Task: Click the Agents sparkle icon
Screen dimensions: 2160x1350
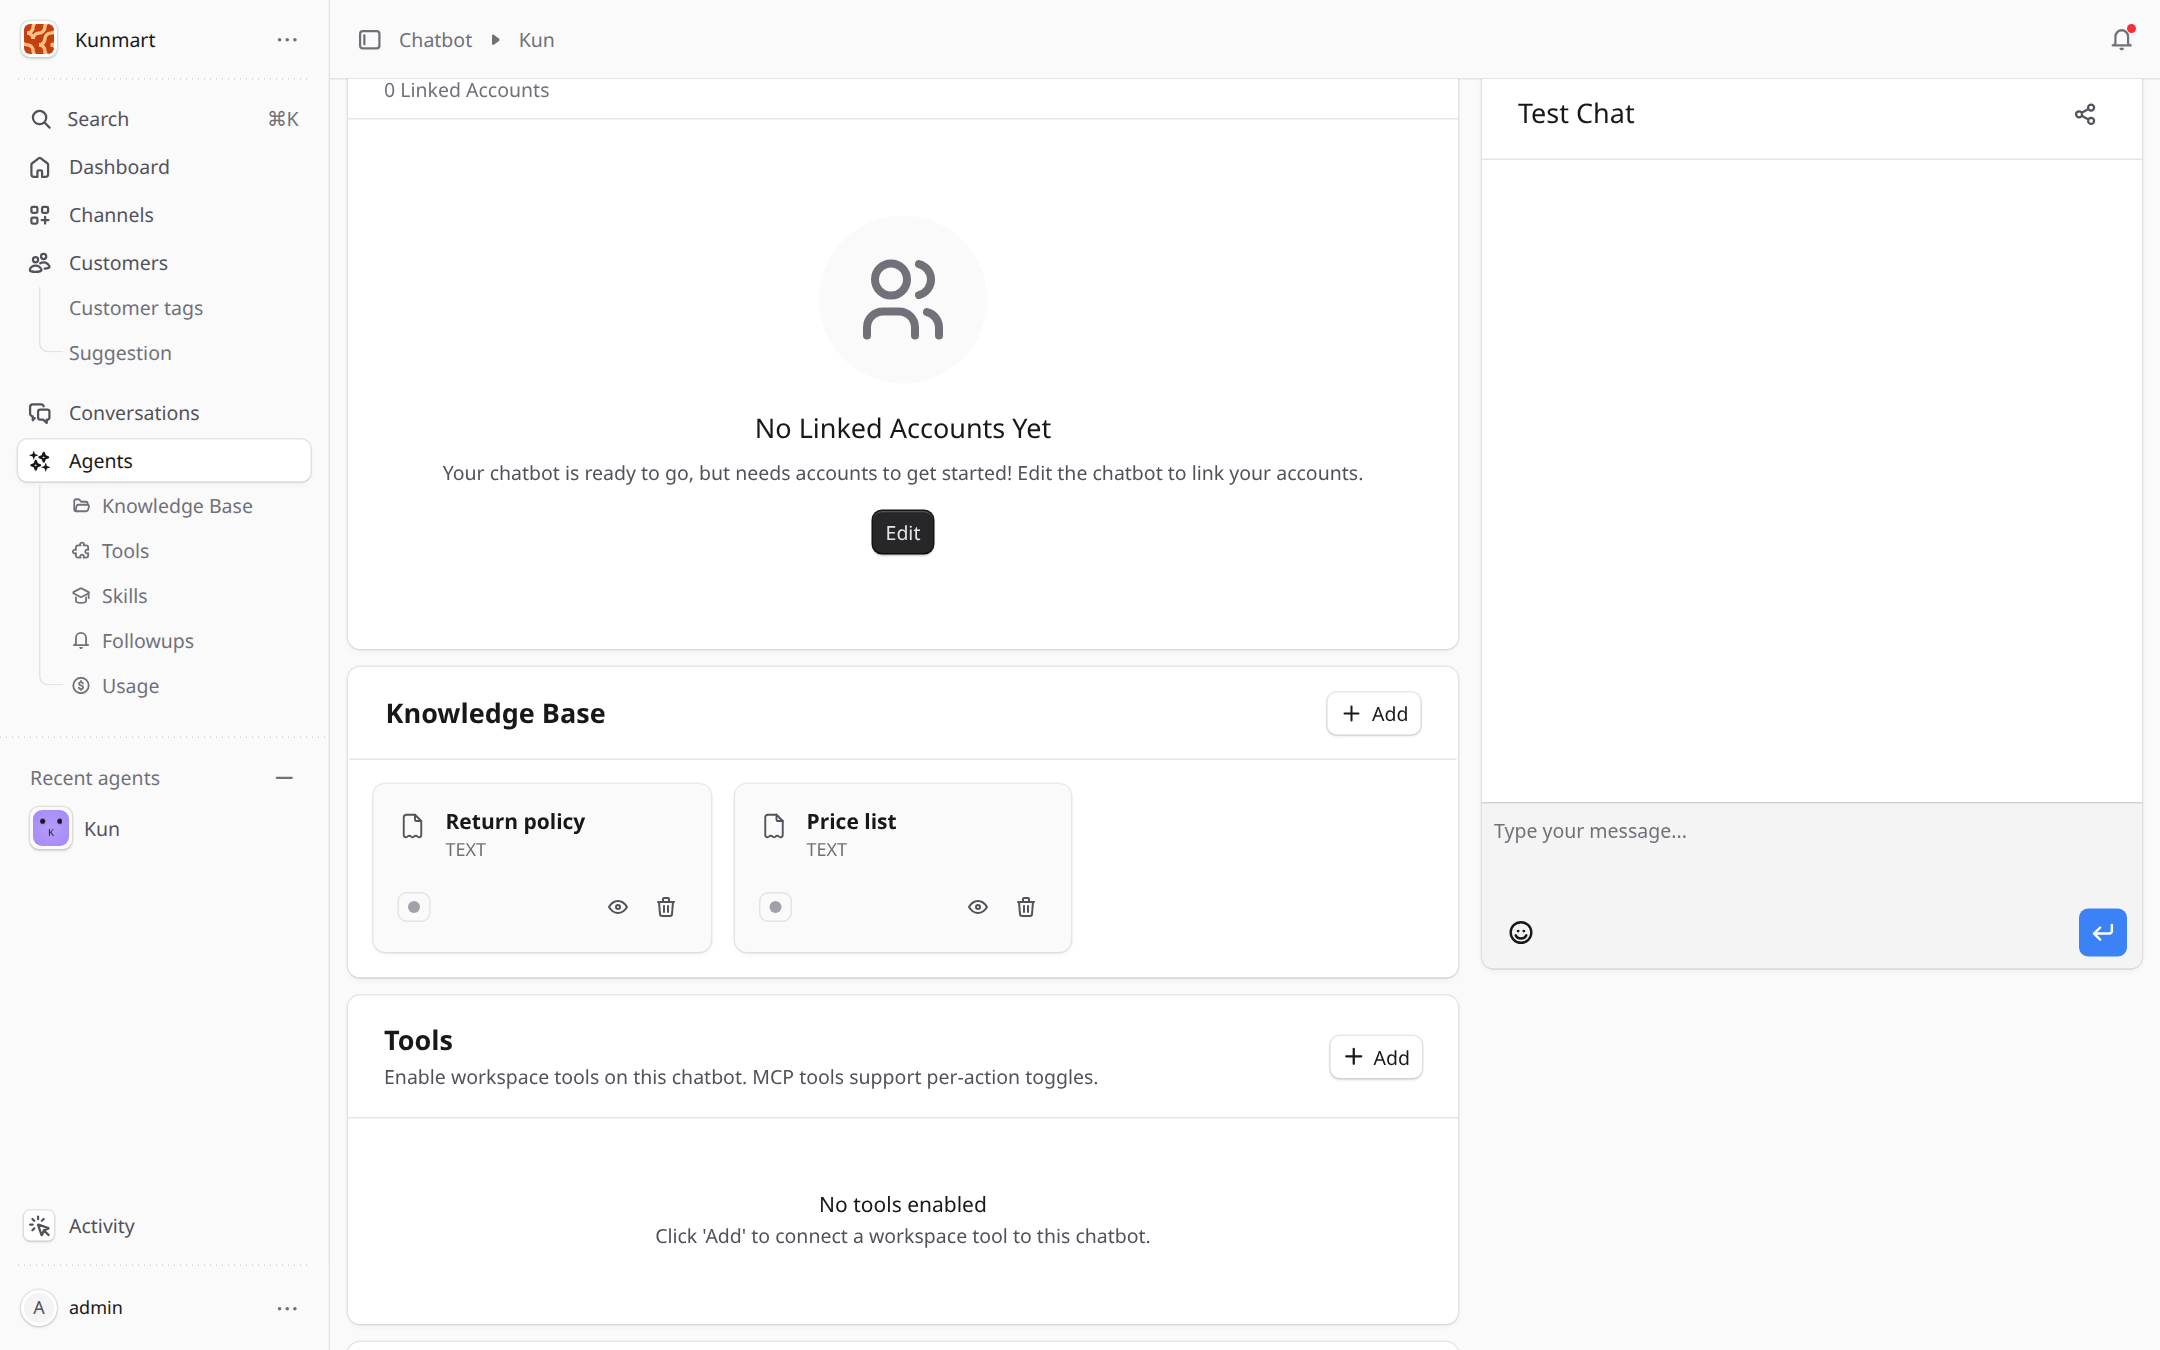Action: pos(40,461)
